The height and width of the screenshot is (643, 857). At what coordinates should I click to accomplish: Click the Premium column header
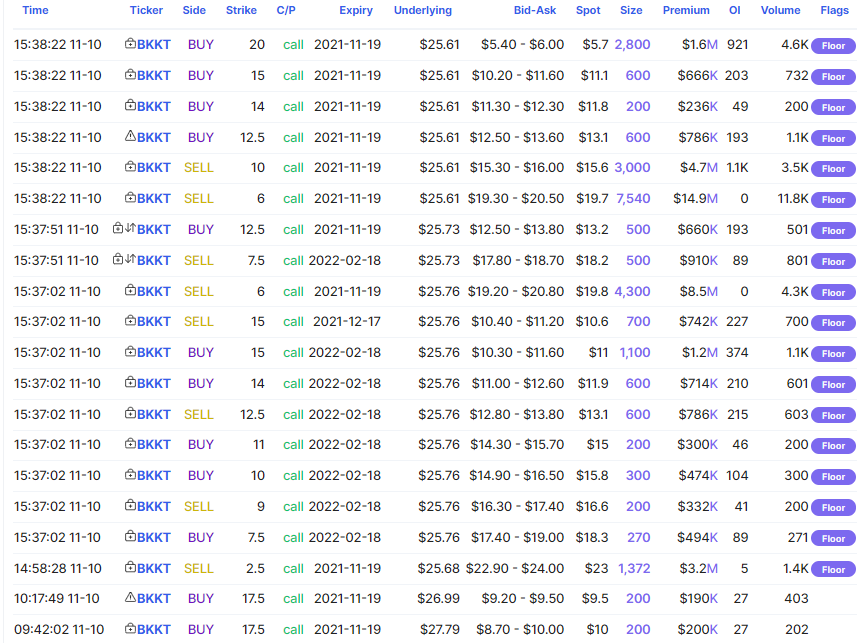(686, 10)
